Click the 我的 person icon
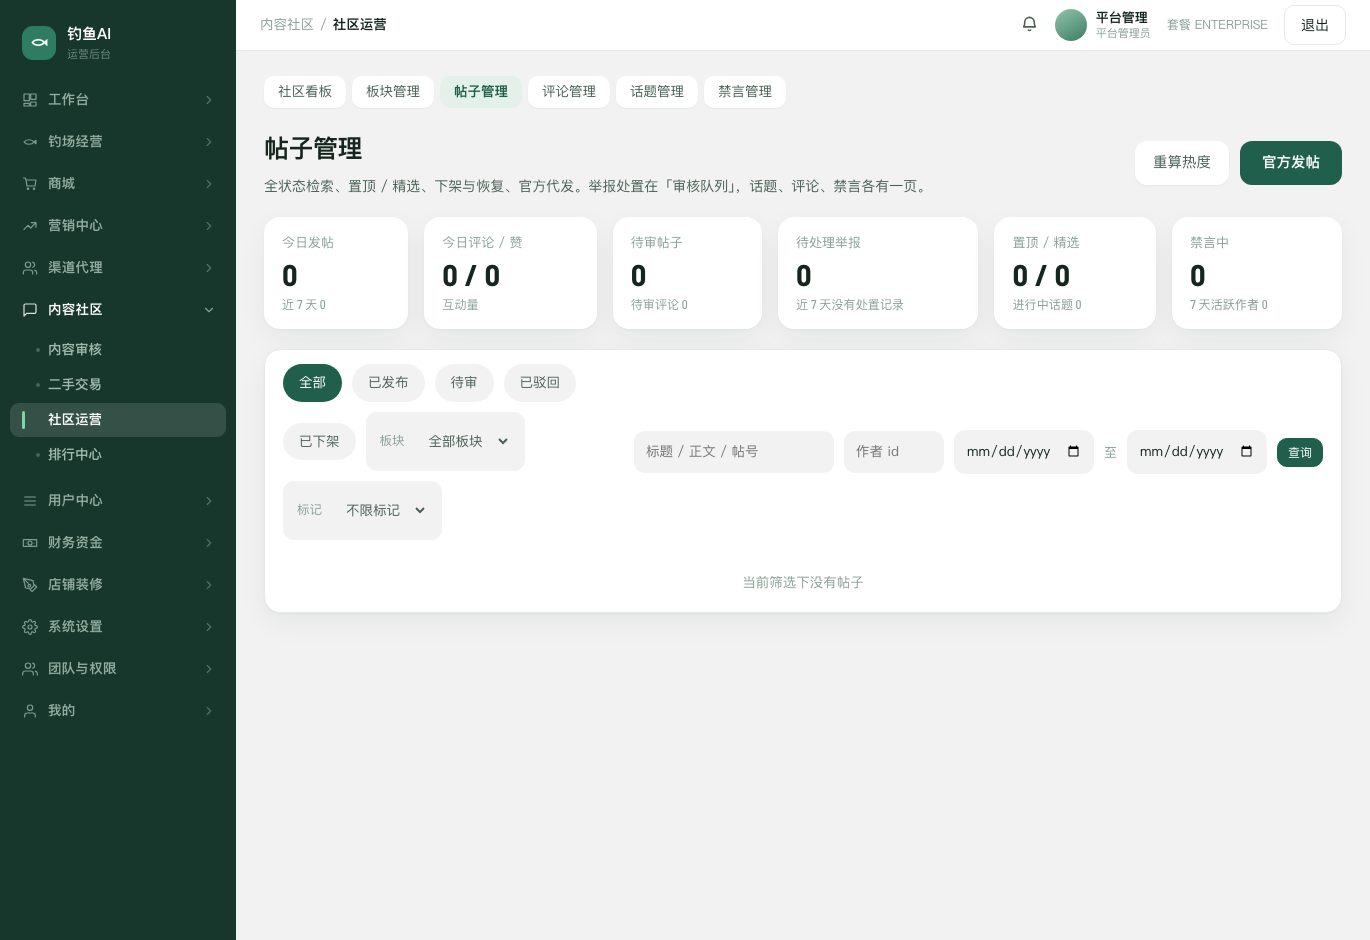The height and width of the screenshot is (940, 1370). [30, 711]
